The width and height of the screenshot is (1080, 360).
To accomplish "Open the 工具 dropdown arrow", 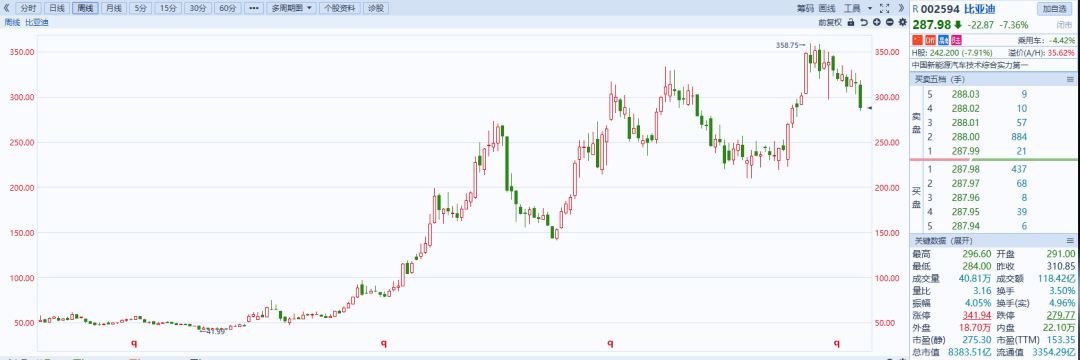I will pyautogui.click(x=870, y=8).
